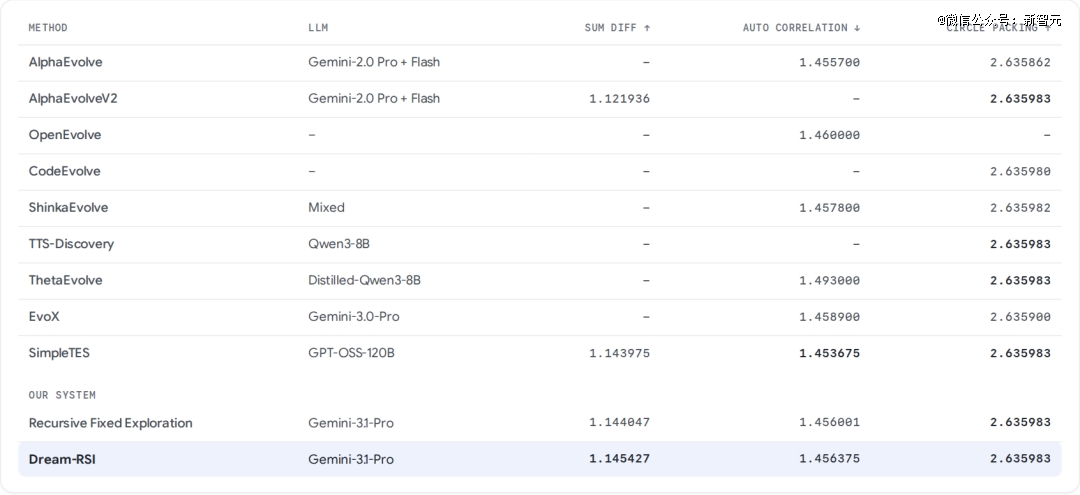Click the TTS-Discovery method entry
Image resolution: width=1080 pixels, height=495 pixels.
[71, 244]
